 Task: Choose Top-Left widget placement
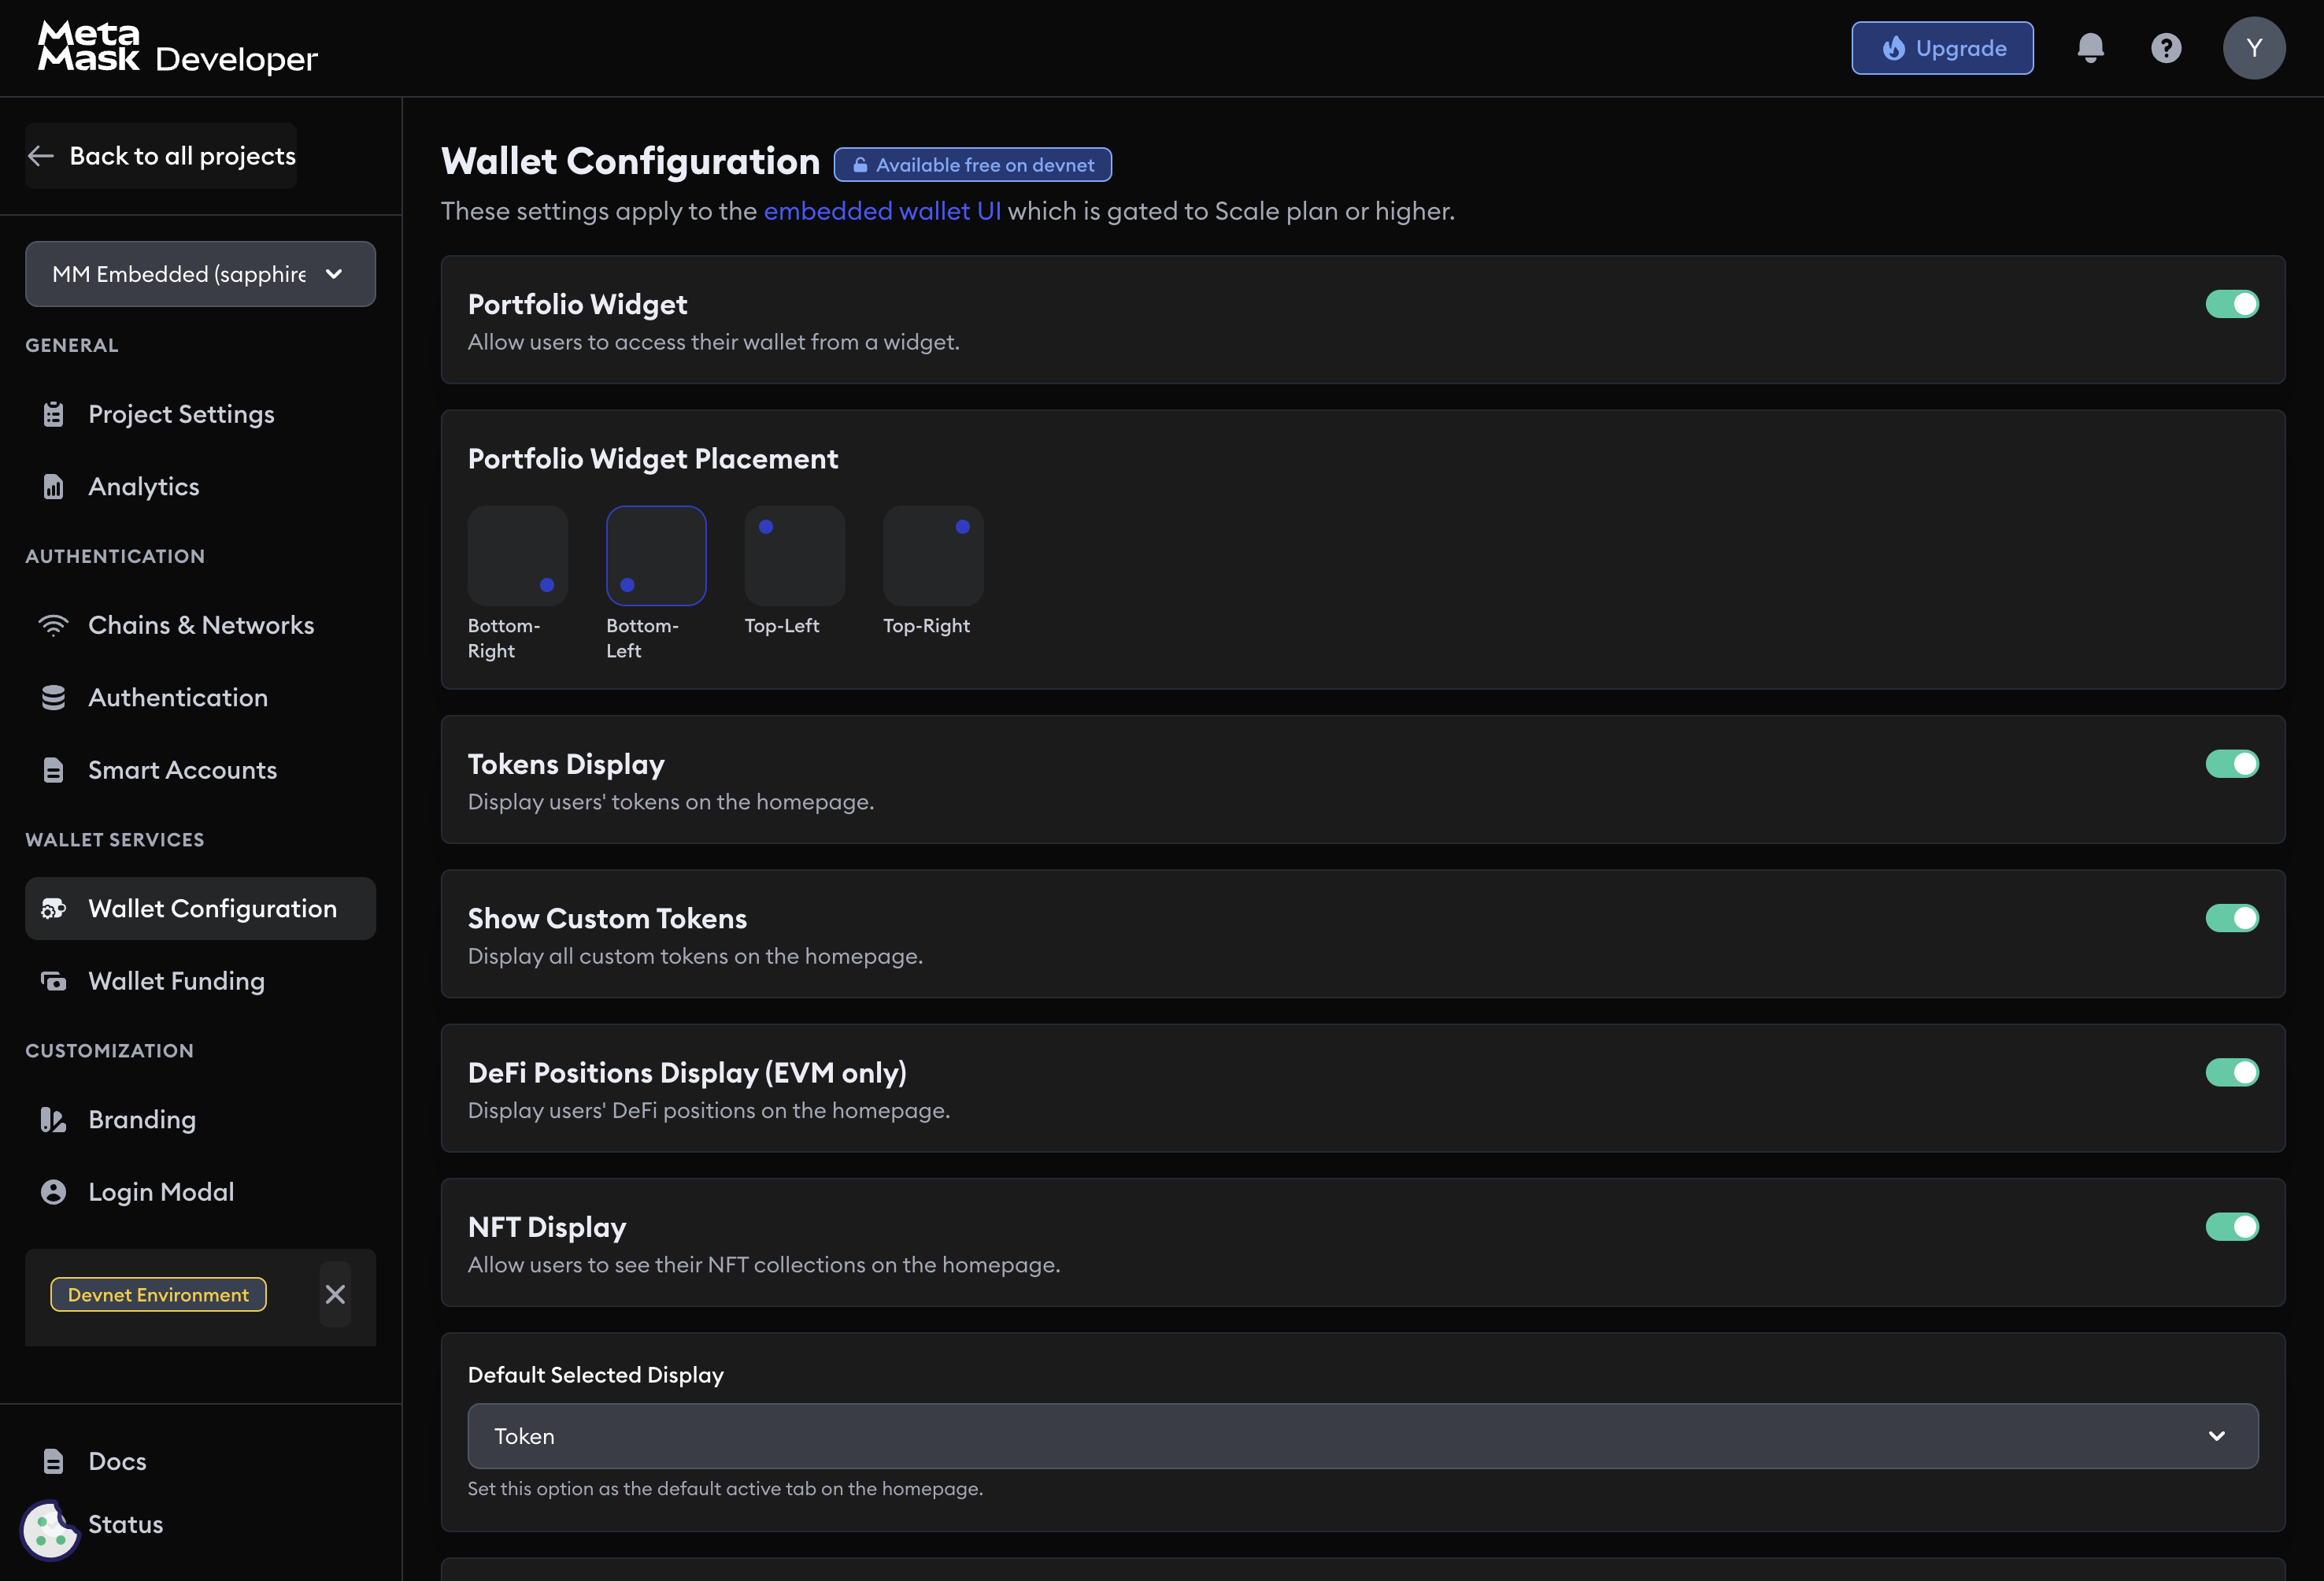click(x=794, y=556)
